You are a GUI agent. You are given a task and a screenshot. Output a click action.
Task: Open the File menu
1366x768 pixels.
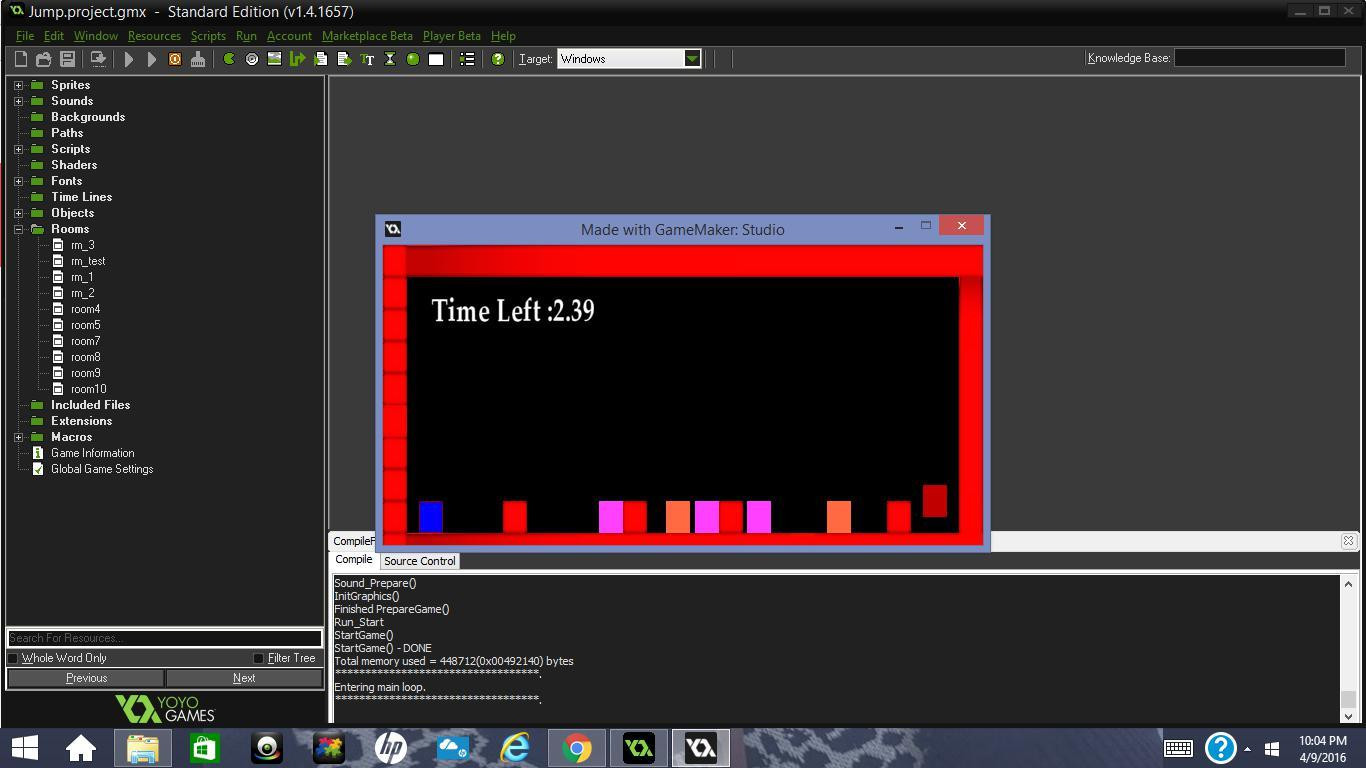25,36
